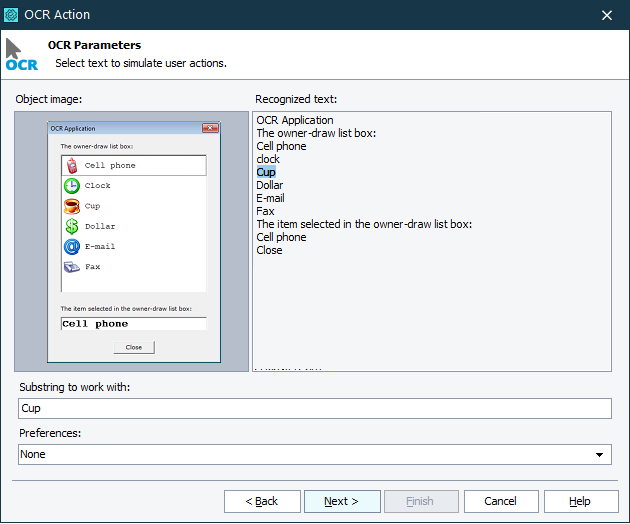Click the Fax icon in object image
The width and height of the screenshot is (630, 524).
72,267
